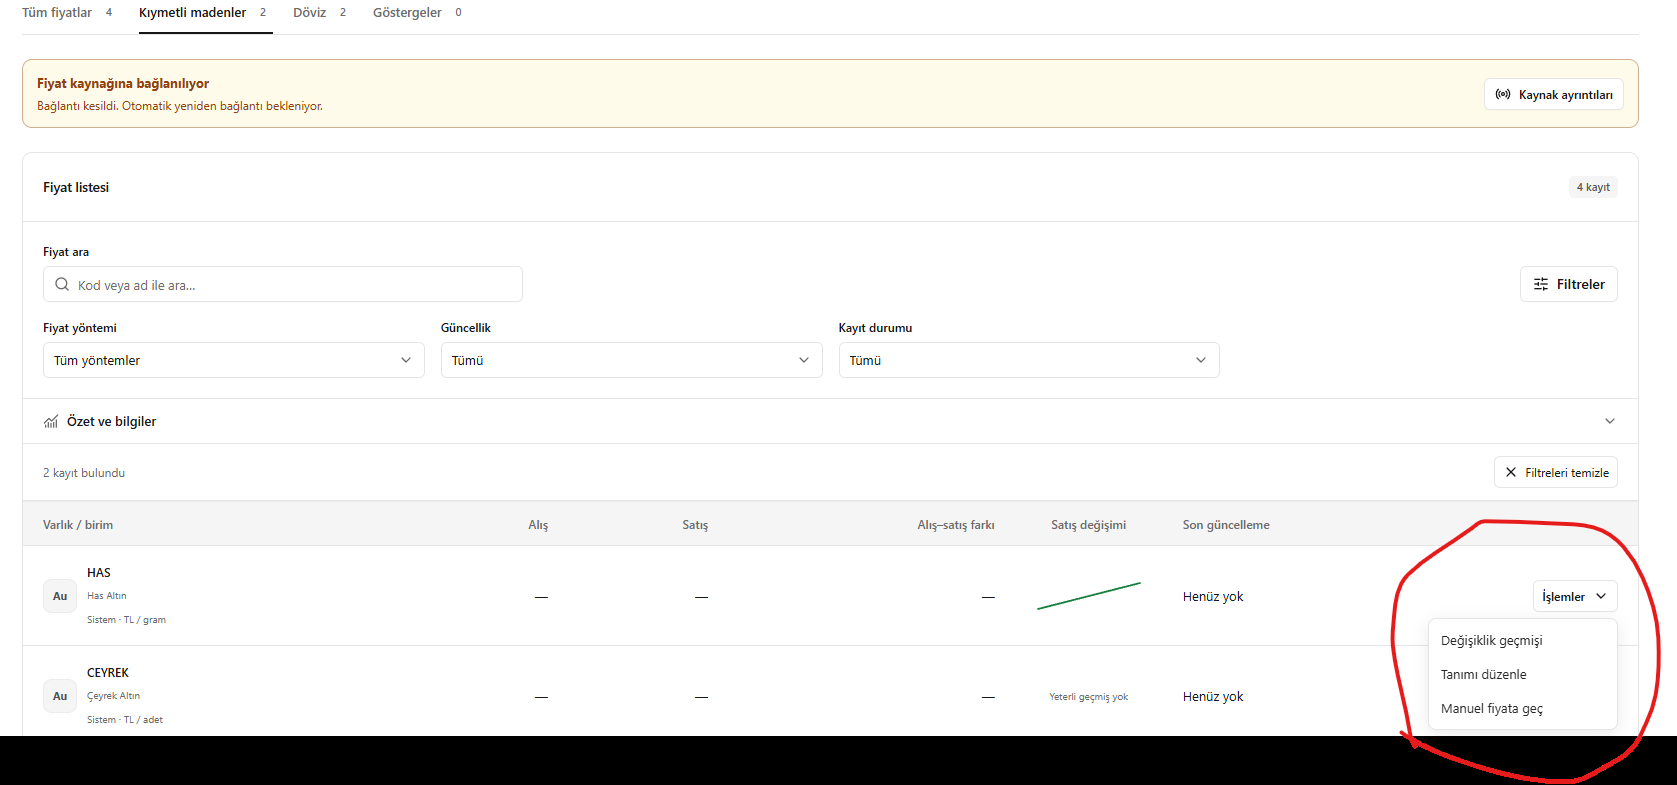Click the Fiyat kaynağına bağlanılıyor heading
This screenshot has width=1677, height=785.
(x=123, y=83)
